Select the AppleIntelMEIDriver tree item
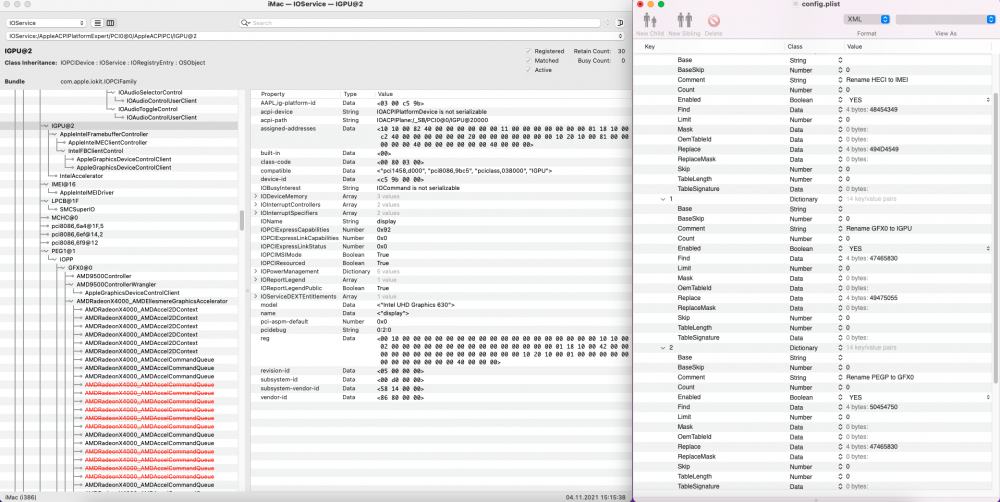 click(87, 193)
